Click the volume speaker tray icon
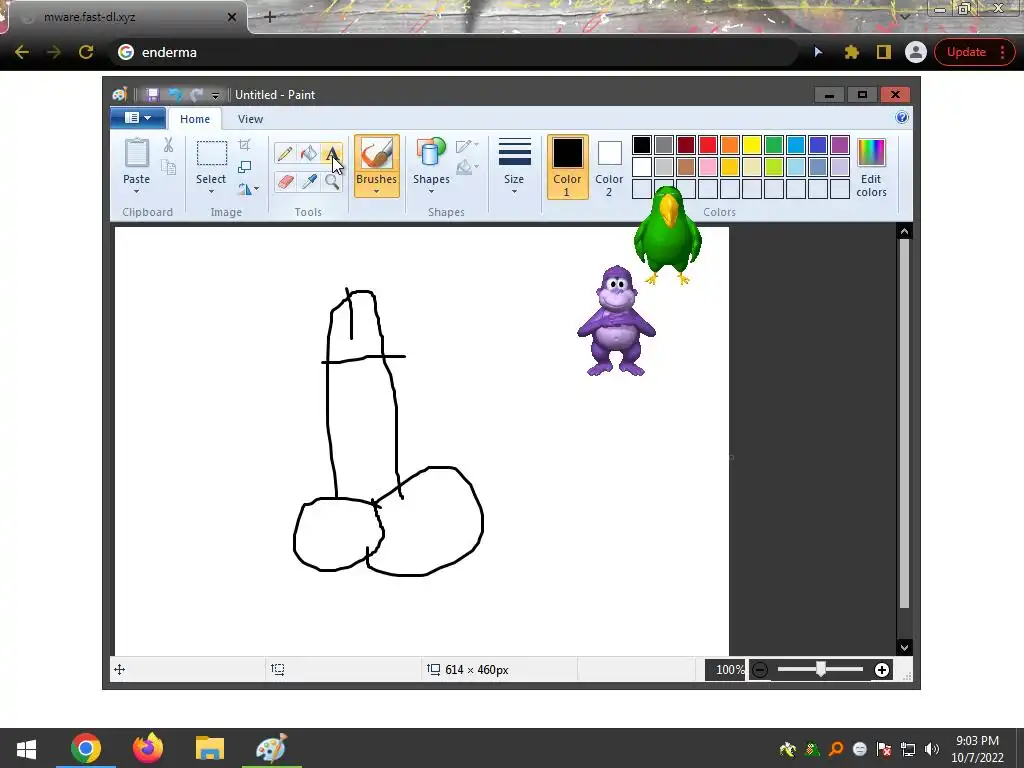Screen dimensions: 1024x768 (932, 749)
